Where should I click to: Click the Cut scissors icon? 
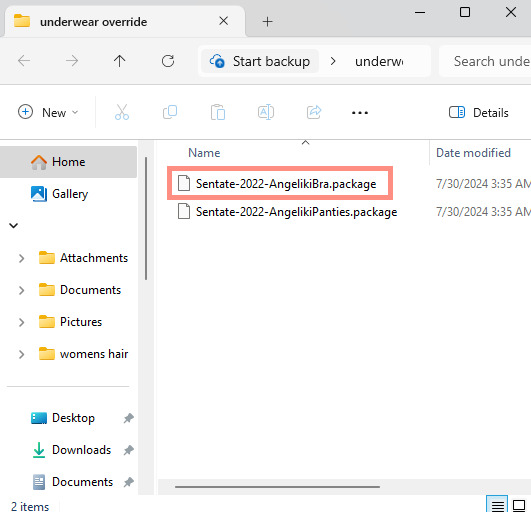[x=122, y=112]
